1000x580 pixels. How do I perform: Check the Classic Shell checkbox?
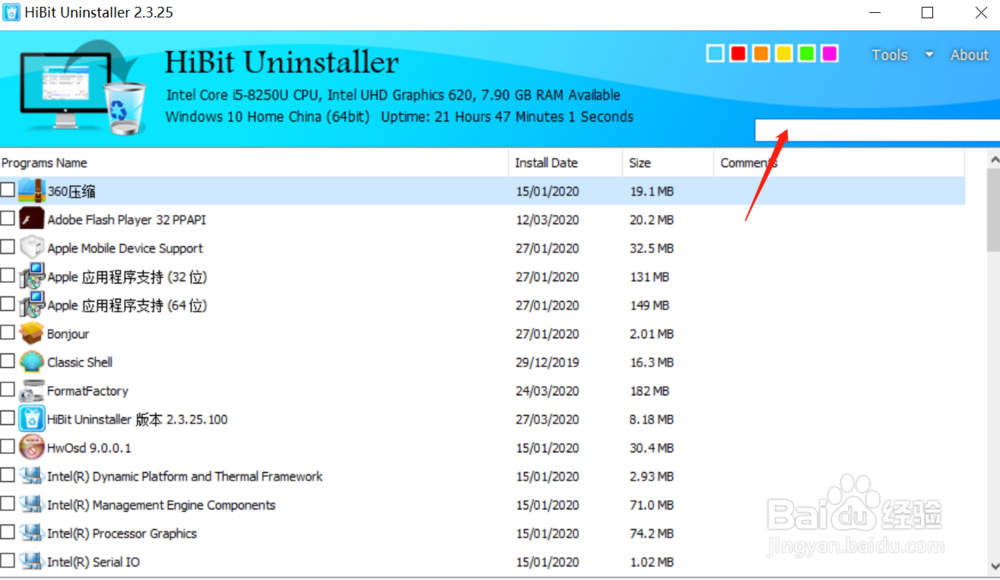[x=8, y=361]
